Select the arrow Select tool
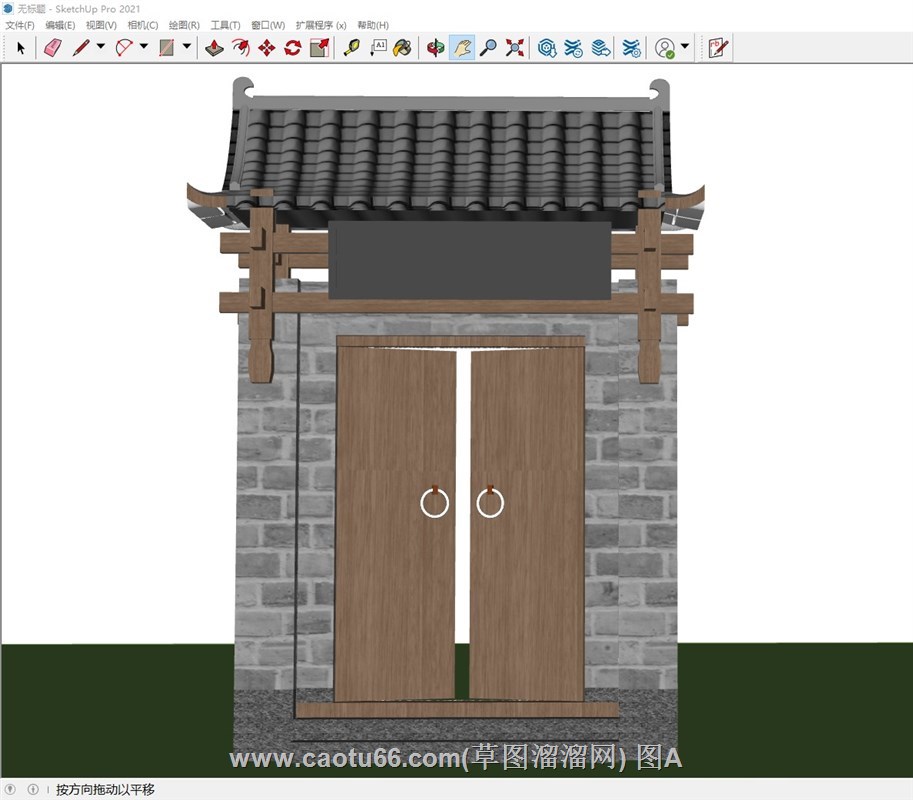The height and width of the screenshot is (800, 913). pyautogui.click(x=21, y=47)
